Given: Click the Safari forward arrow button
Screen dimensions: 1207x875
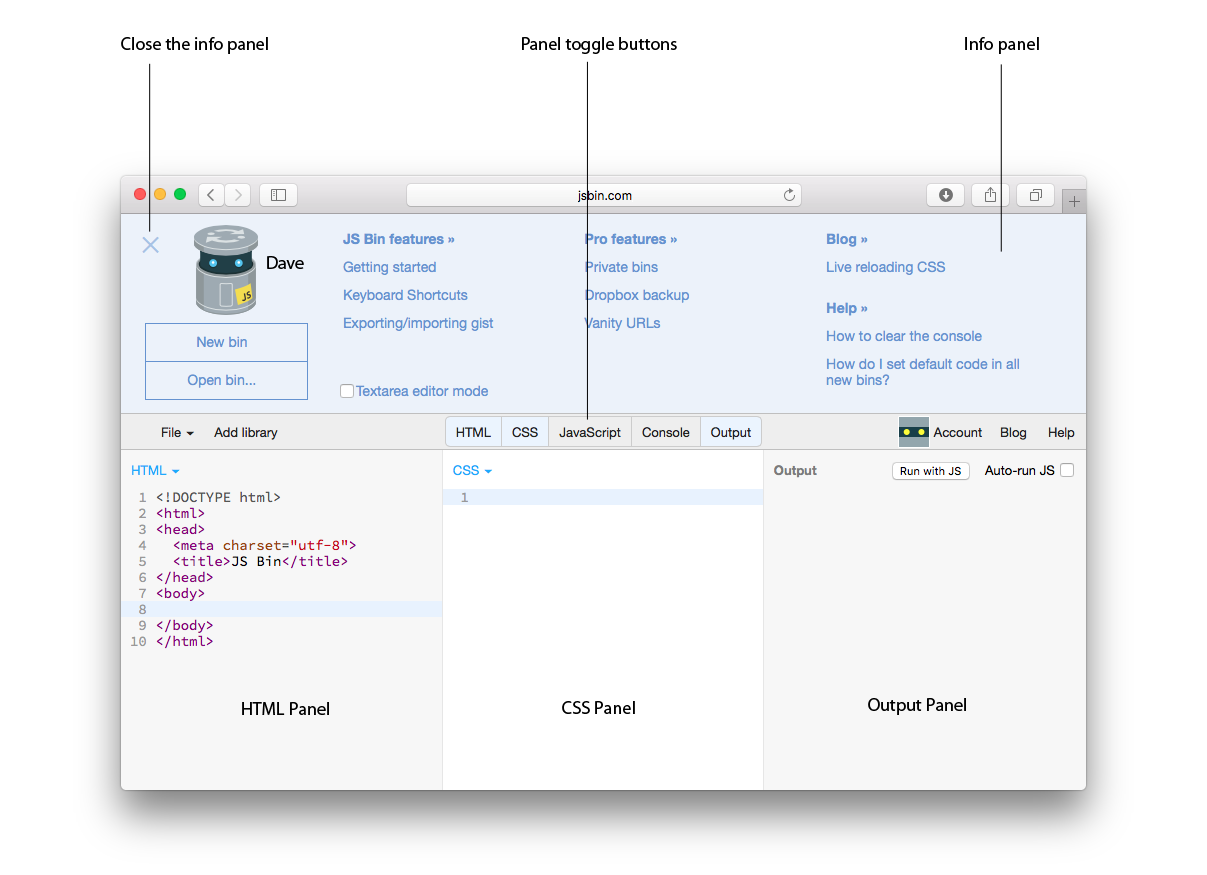Looking at the screenshot, I should click(x=238, y=195).
